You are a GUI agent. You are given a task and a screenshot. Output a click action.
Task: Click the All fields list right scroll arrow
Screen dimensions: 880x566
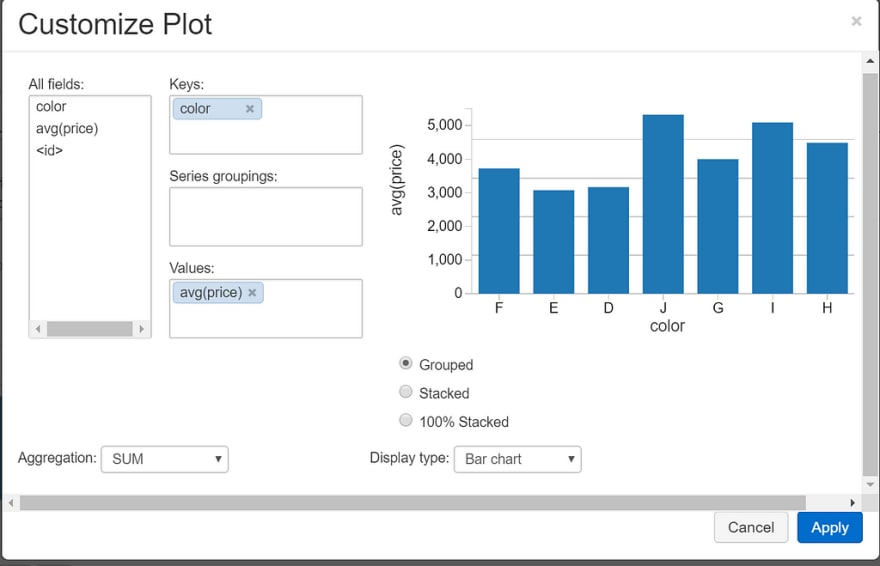tap(141, 329)
